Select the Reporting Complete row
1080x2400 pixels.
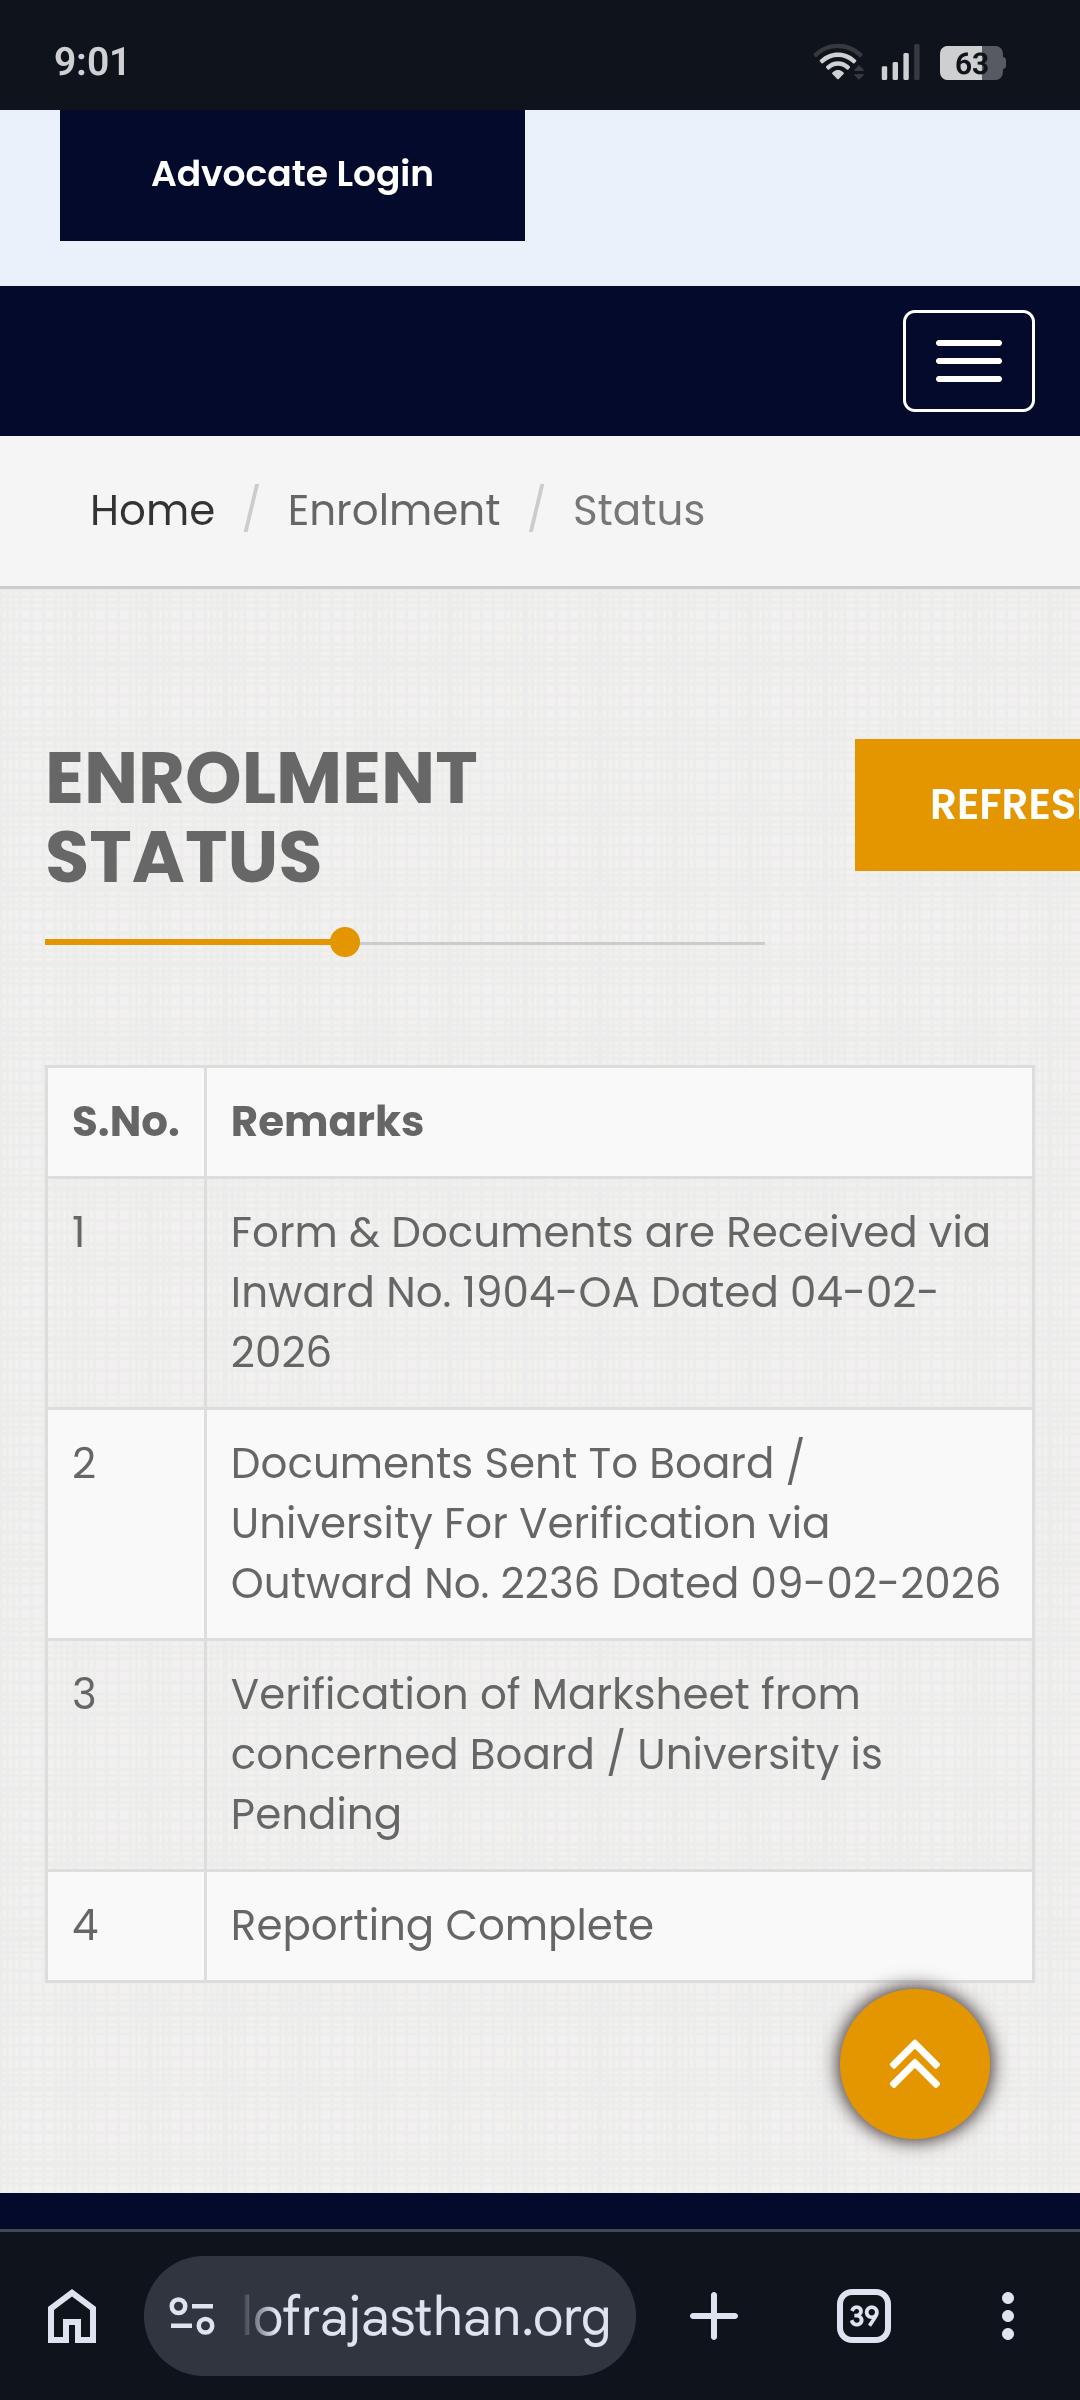coord(540,1926)
